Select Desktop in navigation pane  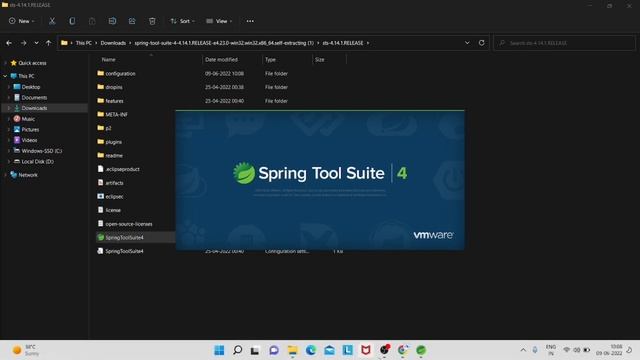point(31,87)
